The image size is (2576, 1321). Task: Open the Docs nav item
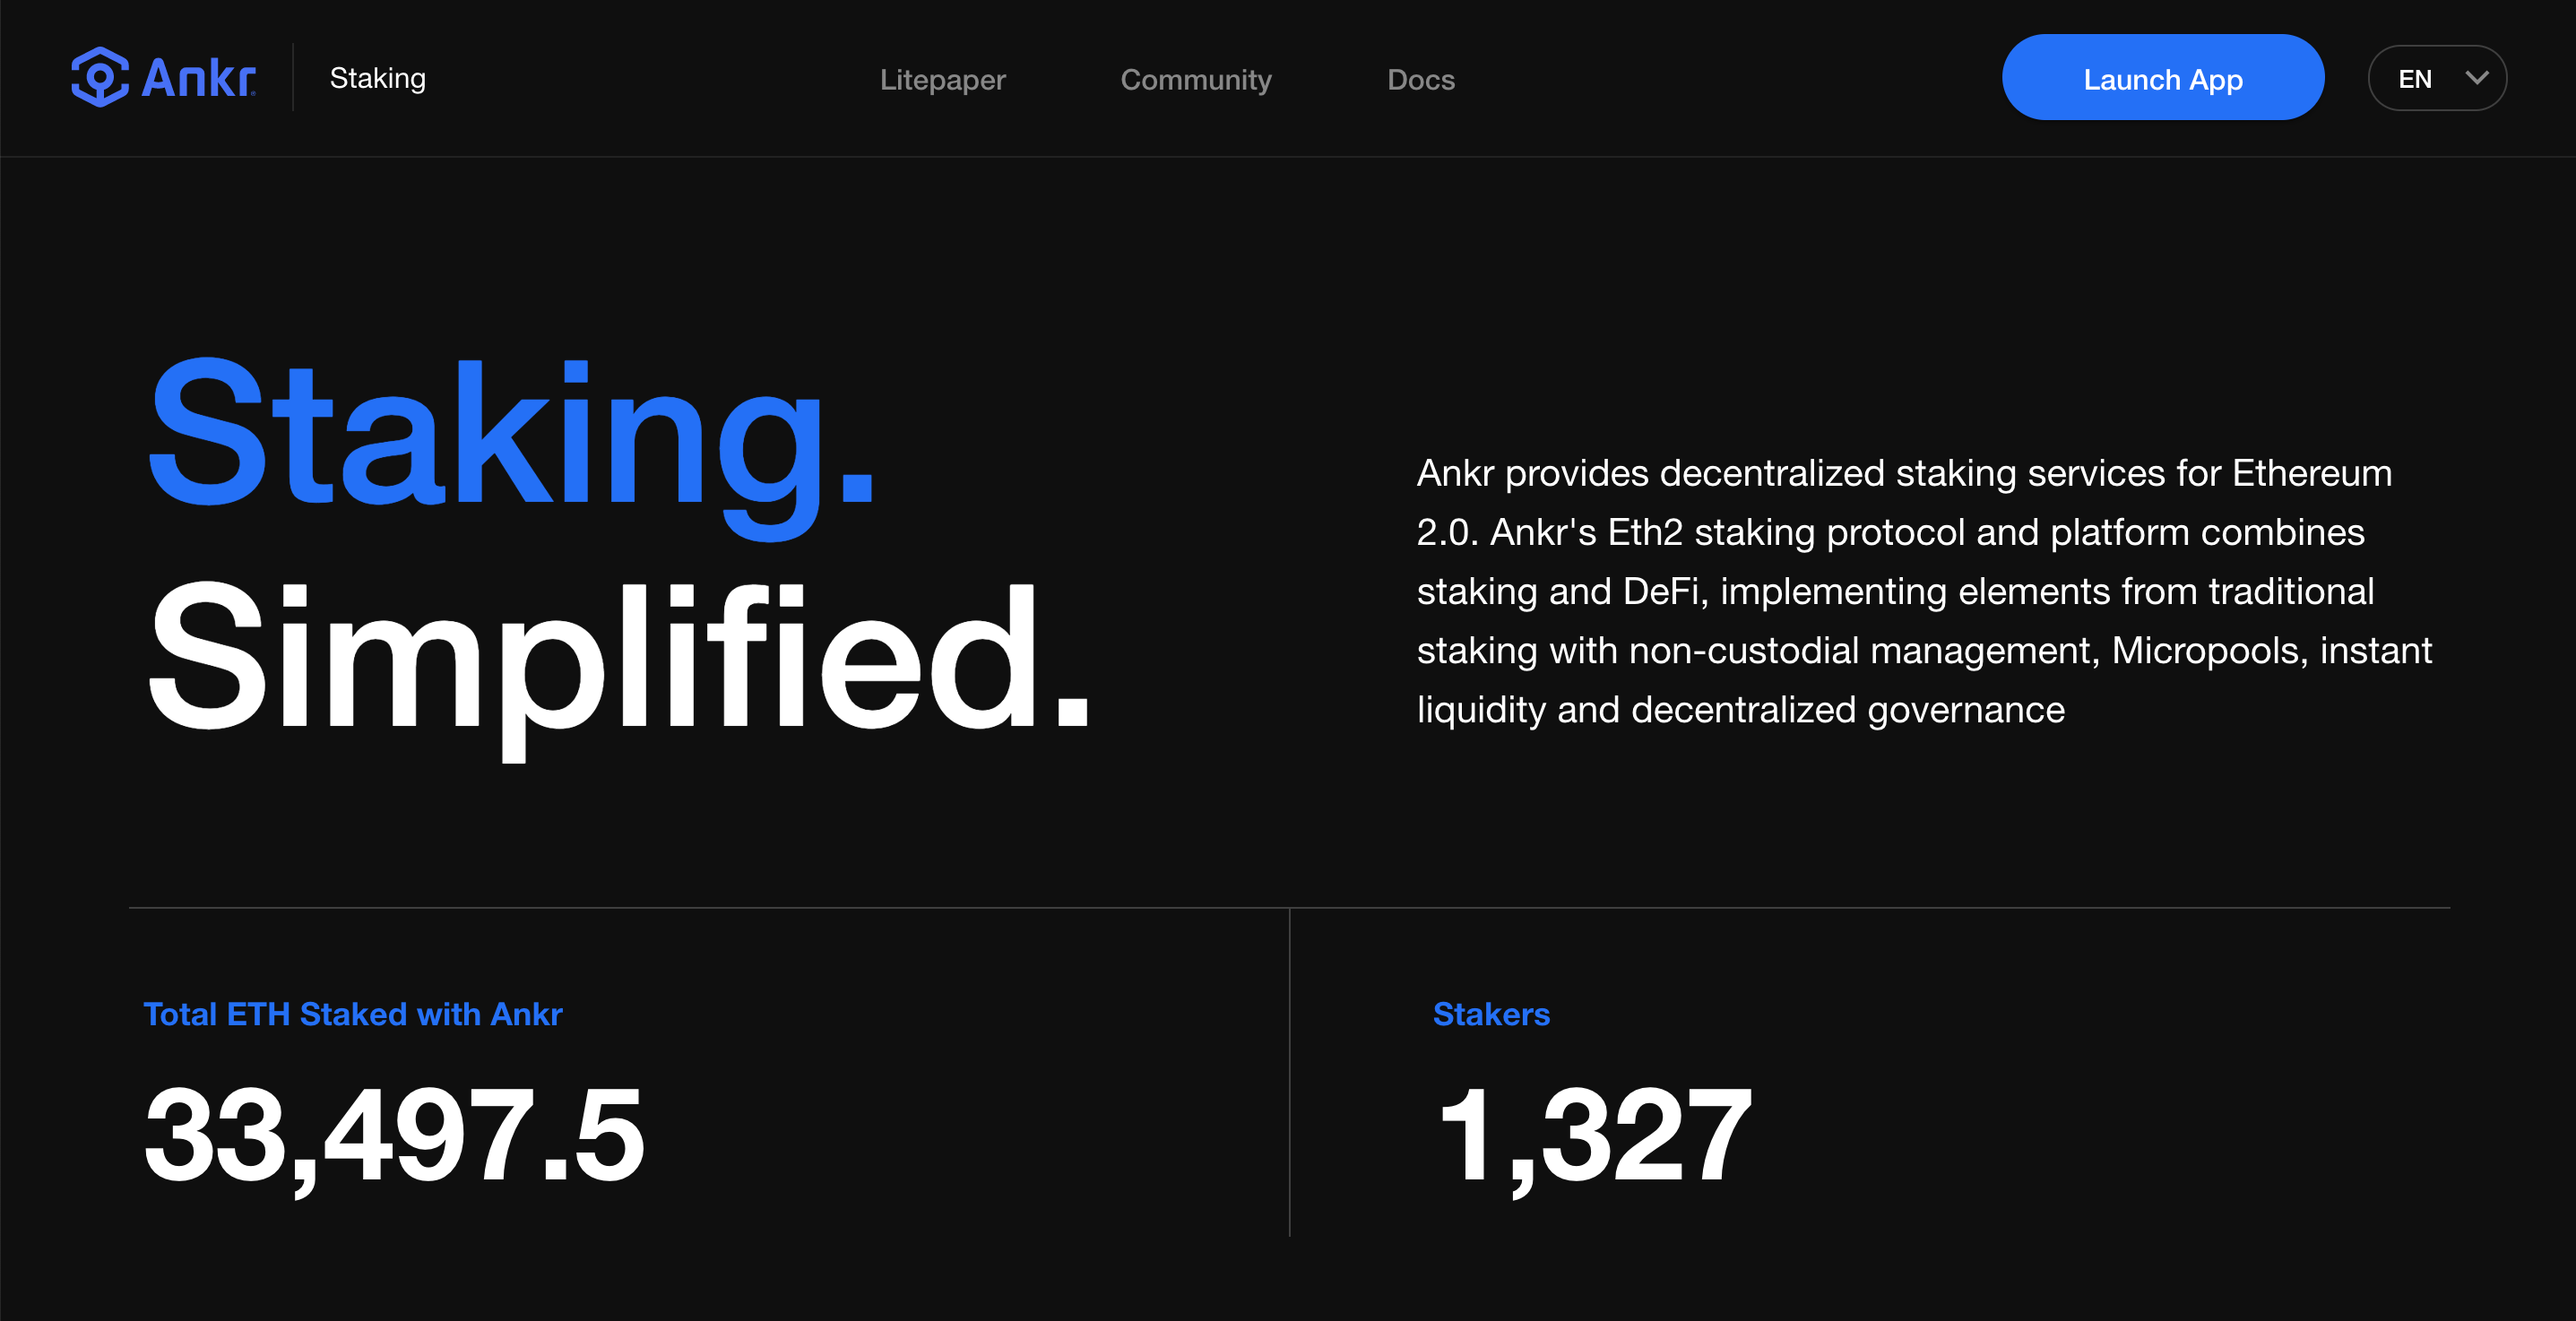tap(1421, 79)
